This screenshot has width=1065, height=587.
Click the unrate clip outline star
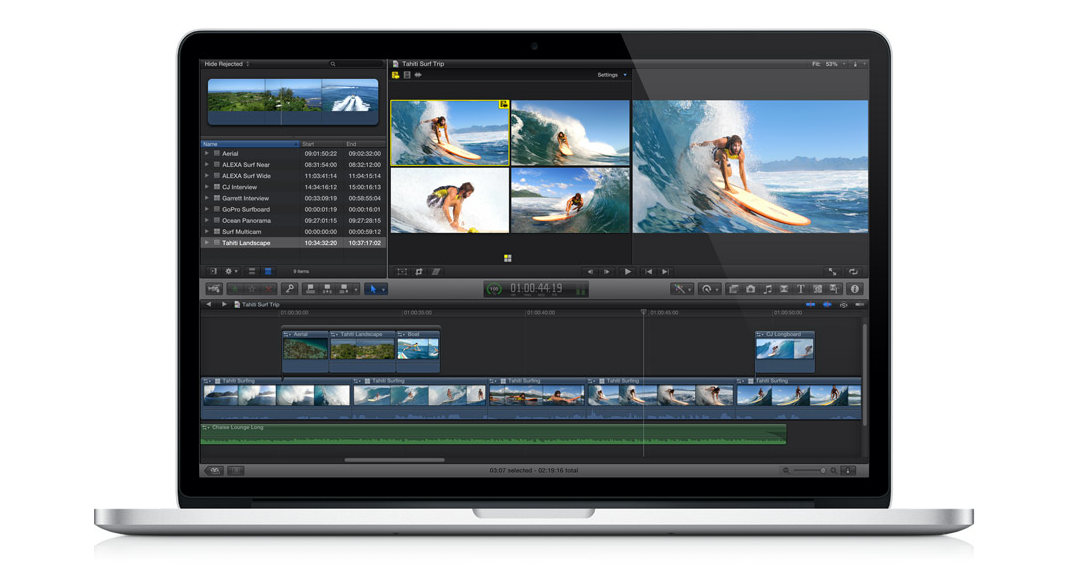point(252,289)
